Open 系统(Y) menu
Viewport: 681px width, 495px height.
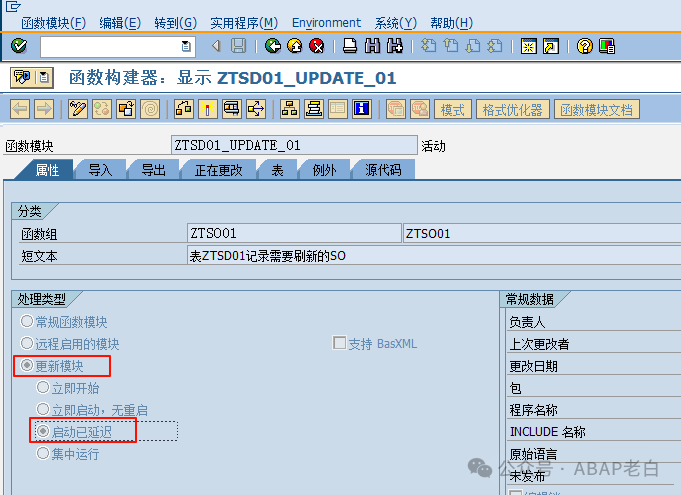(x=396, y=23)
